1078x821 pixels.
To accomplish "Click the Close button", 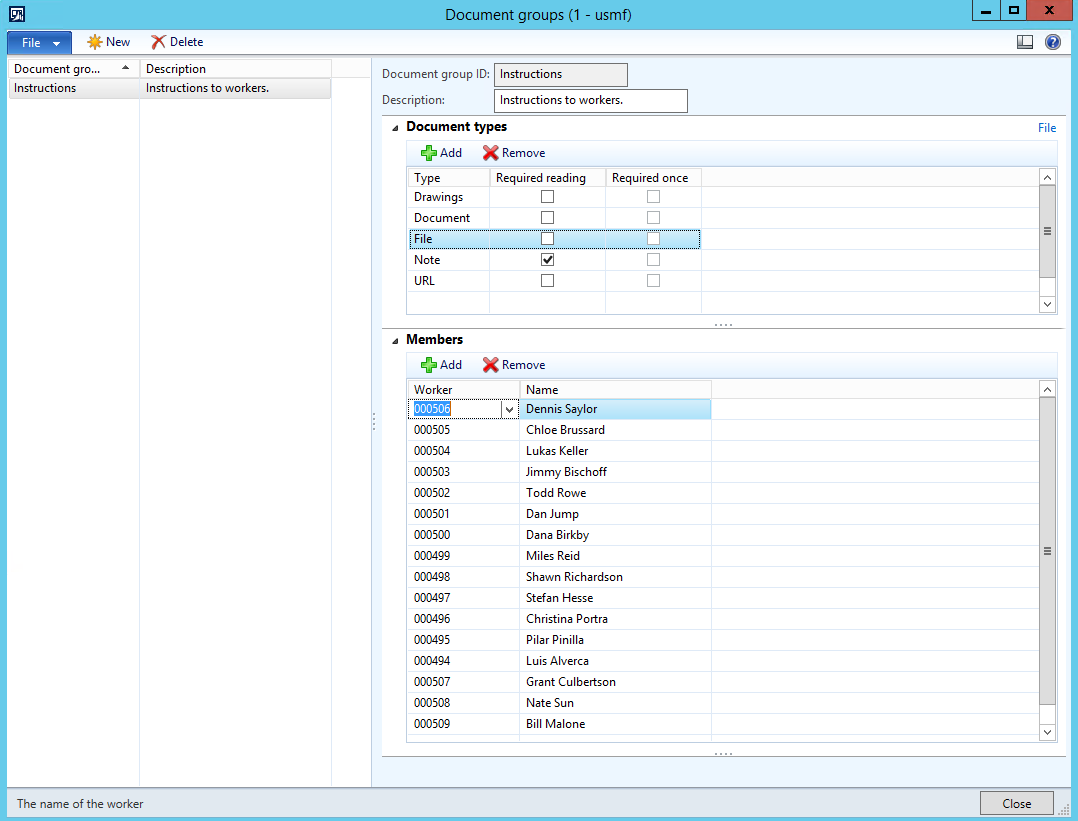I will (x=1016, y=803).
